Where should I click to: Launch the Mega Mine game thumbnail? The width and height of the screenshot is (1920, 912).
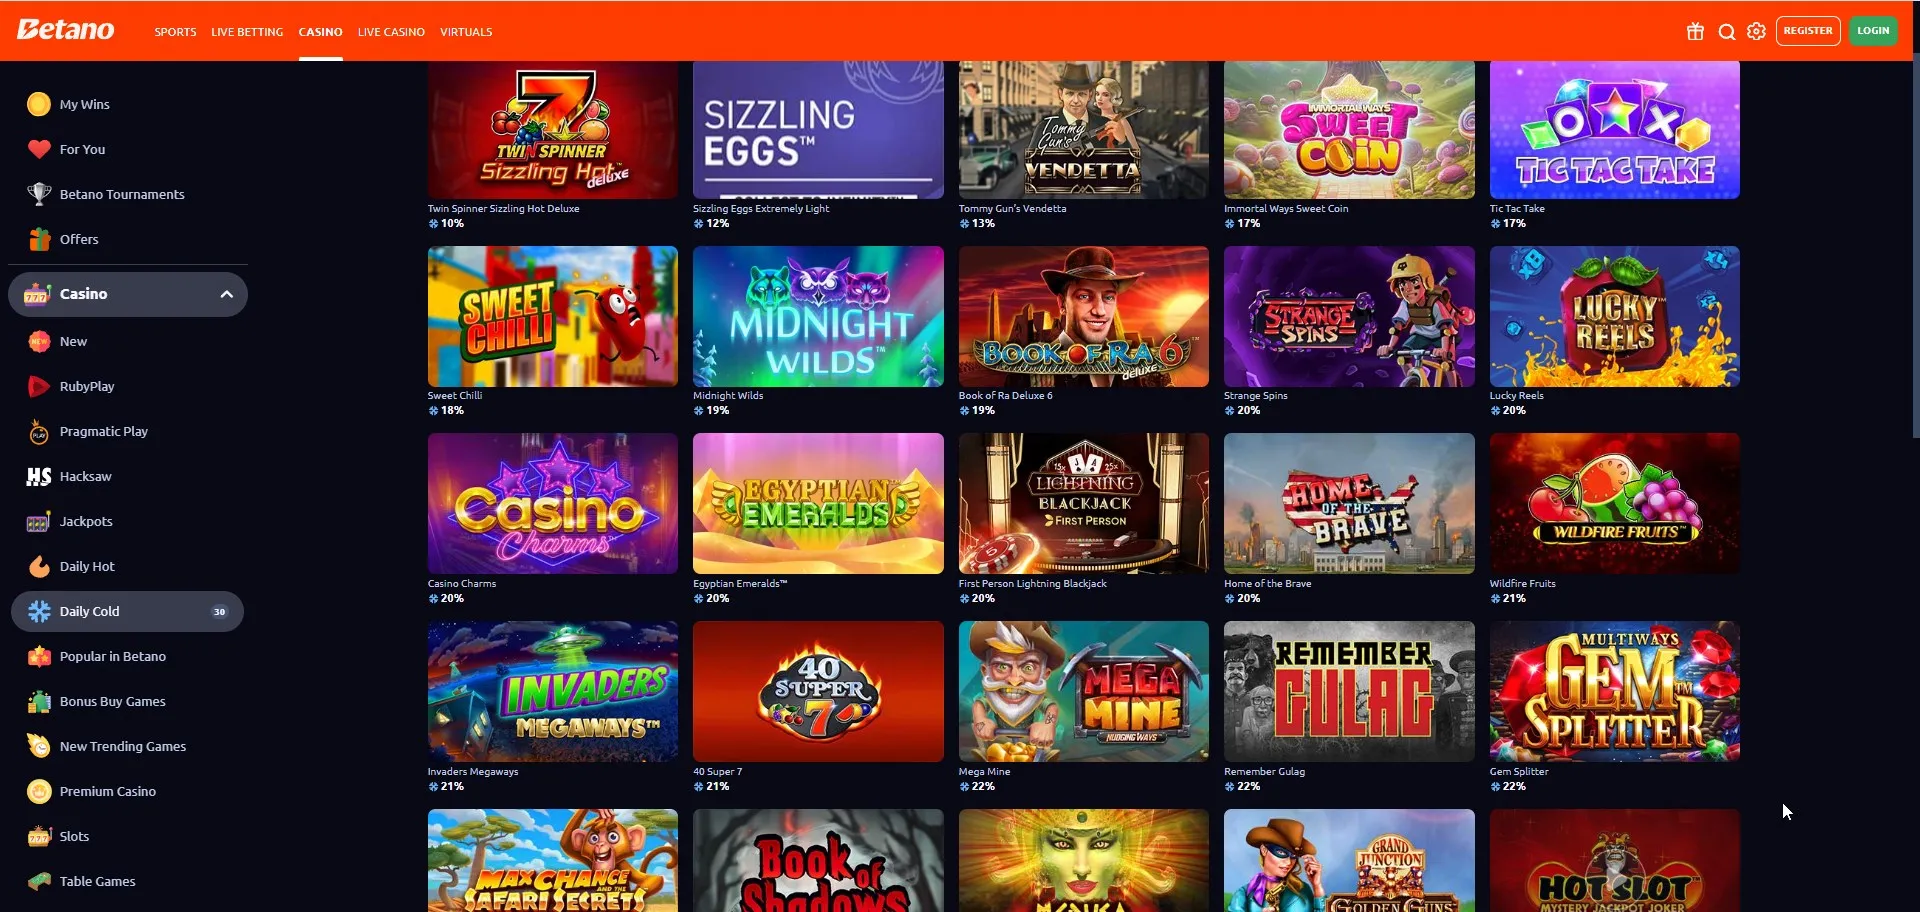(1083, 692)
